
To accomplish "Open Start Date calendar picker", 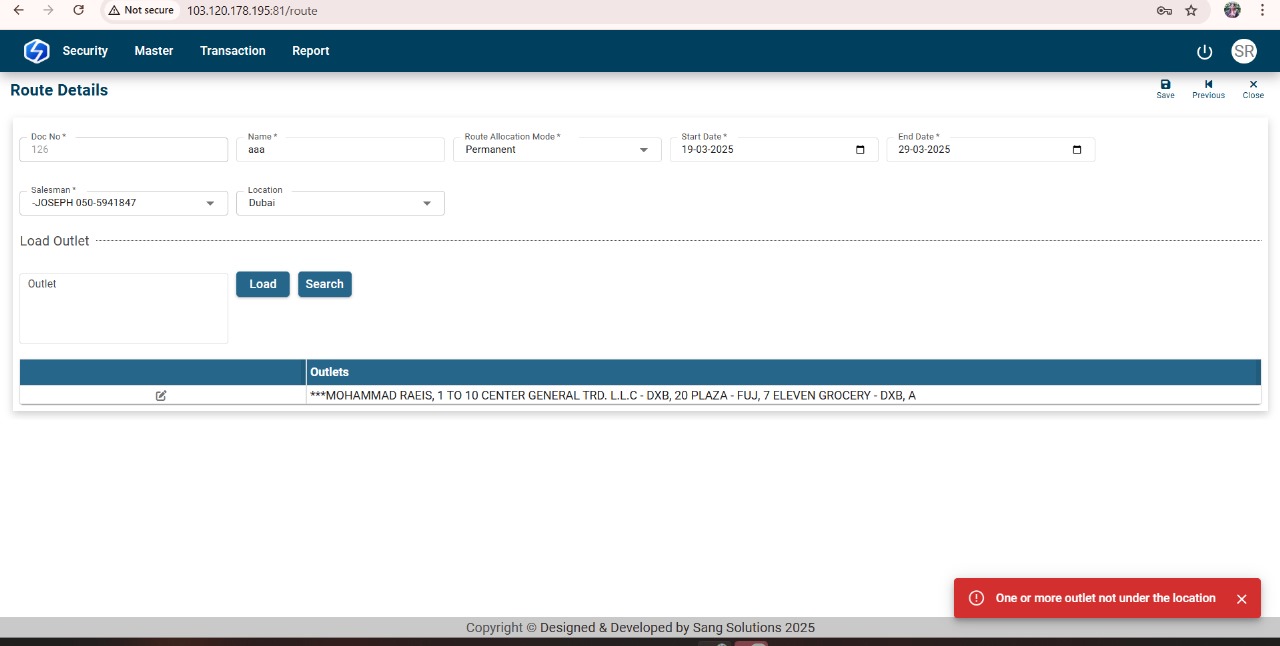I will 860,150.
